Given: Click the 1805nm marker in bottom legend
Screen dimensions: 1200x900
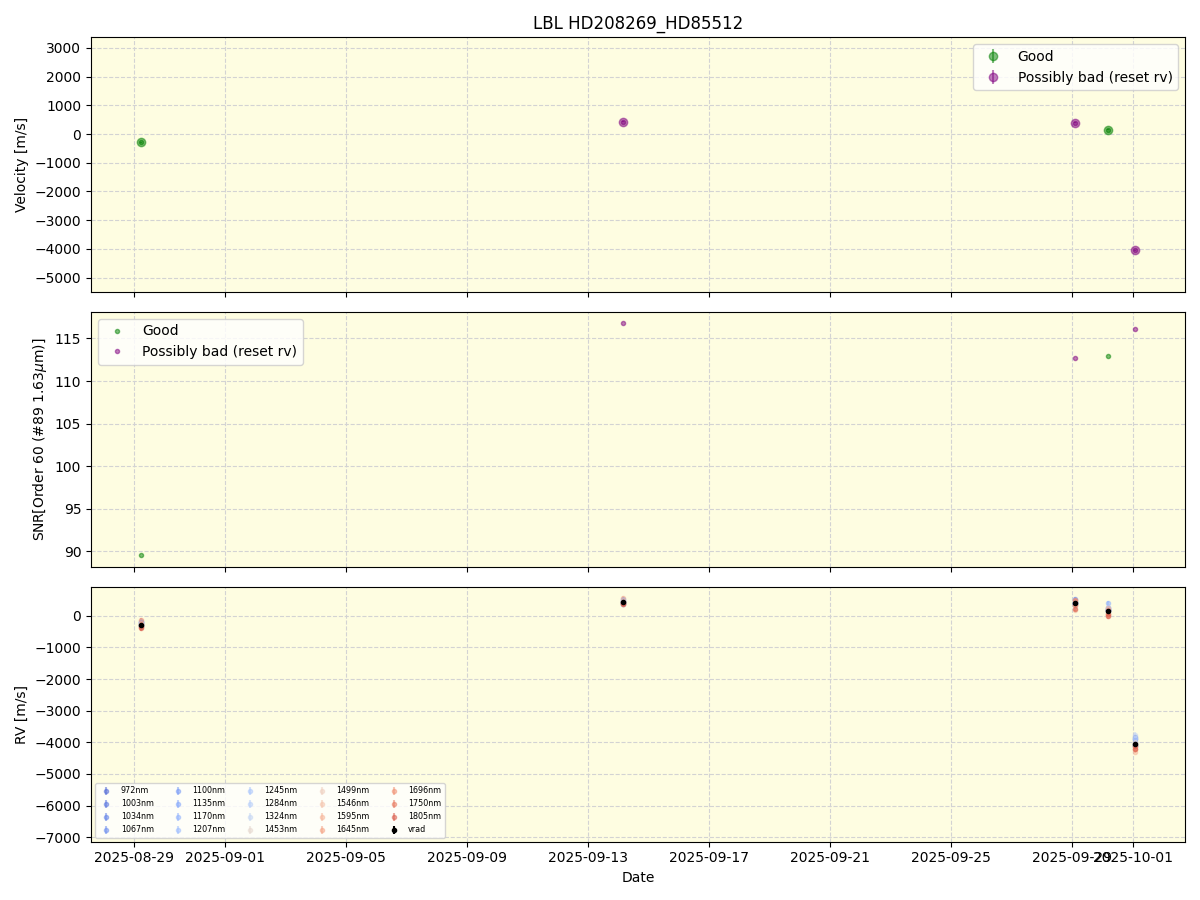Looking at the screenshot, I should coord(394,816).
